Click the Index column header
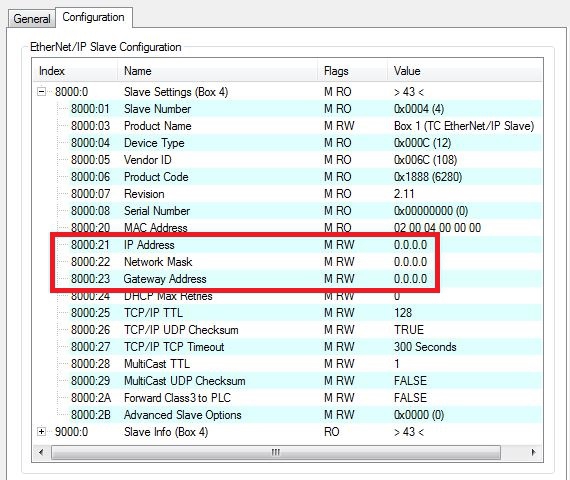 click(75, 71)
